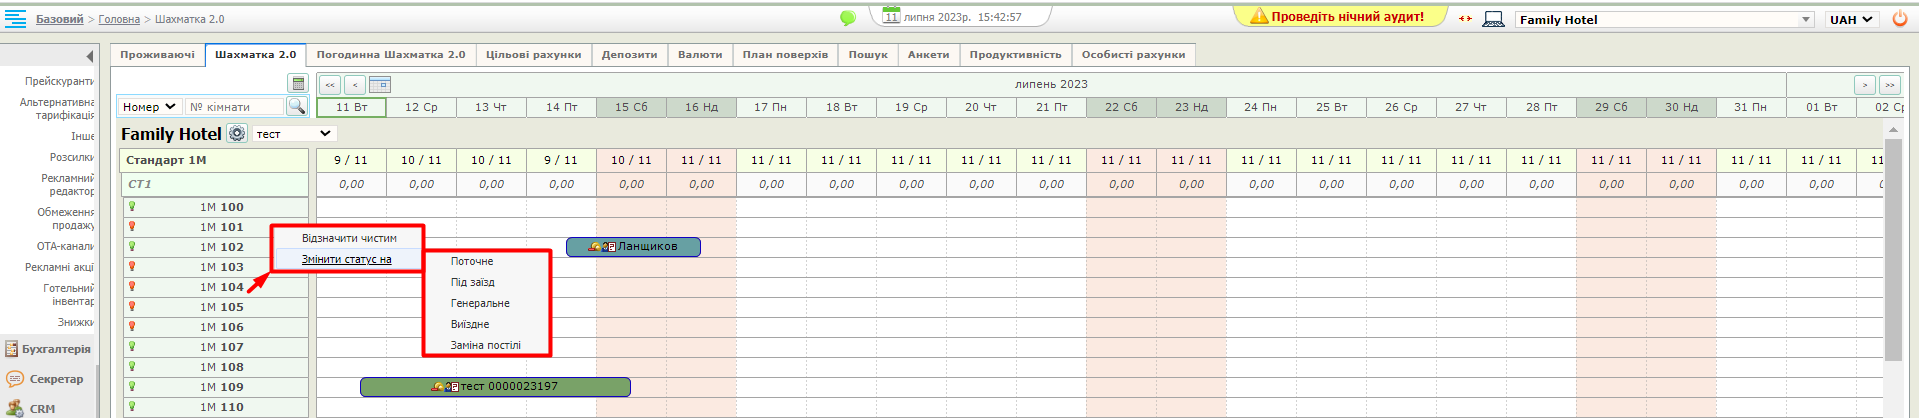Go to next day with > button

[1864, 85]
